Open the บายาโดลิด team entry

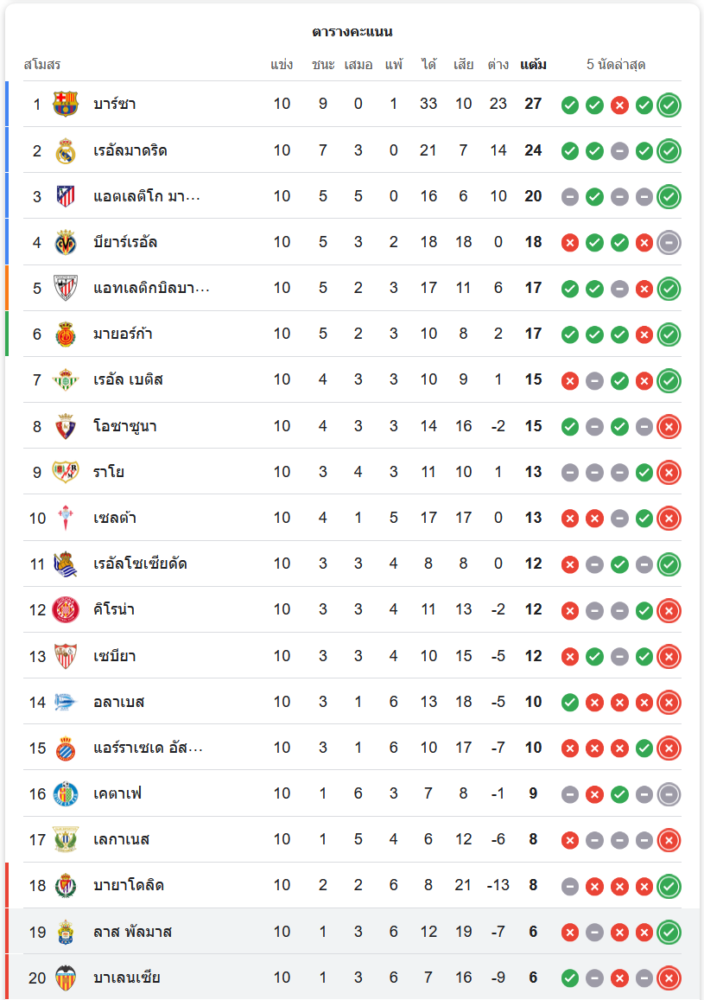tap(129, 885)
